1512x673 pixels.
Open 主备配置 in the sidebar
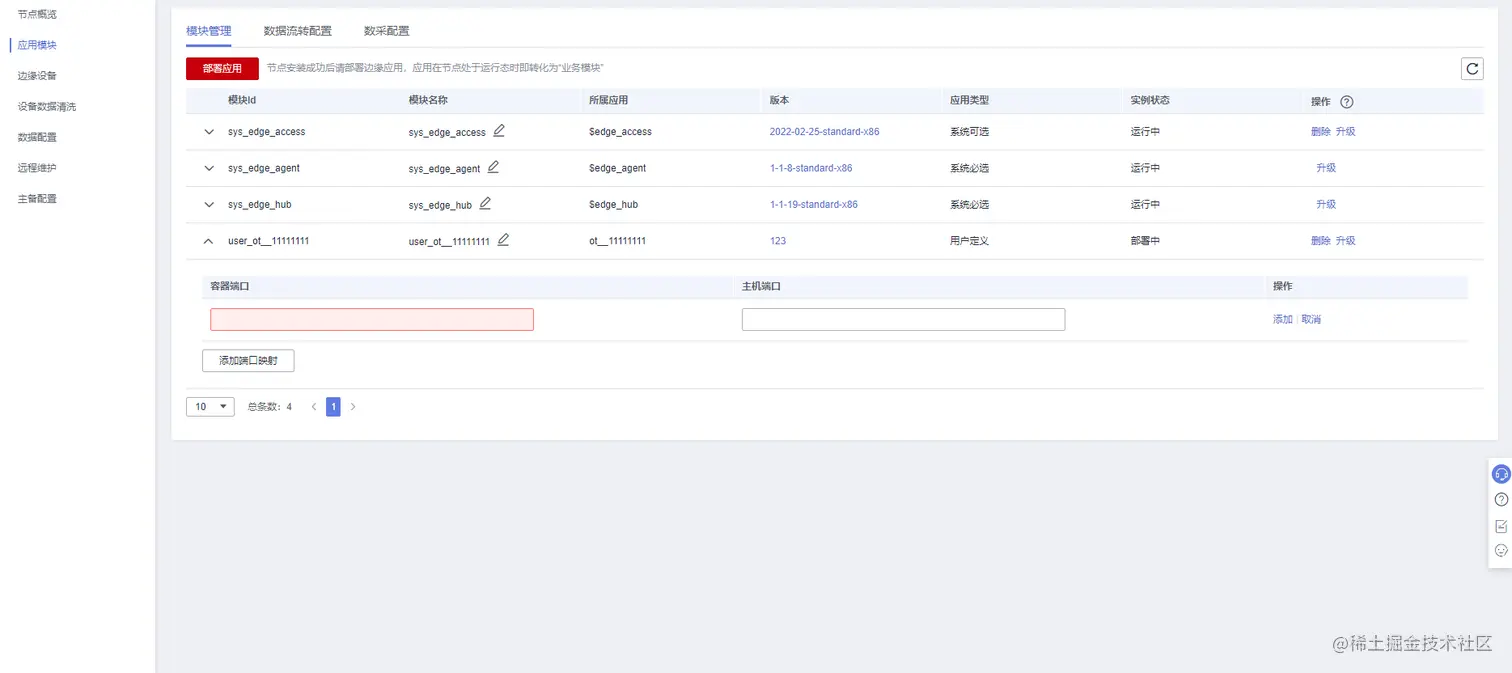pos(37,198)
